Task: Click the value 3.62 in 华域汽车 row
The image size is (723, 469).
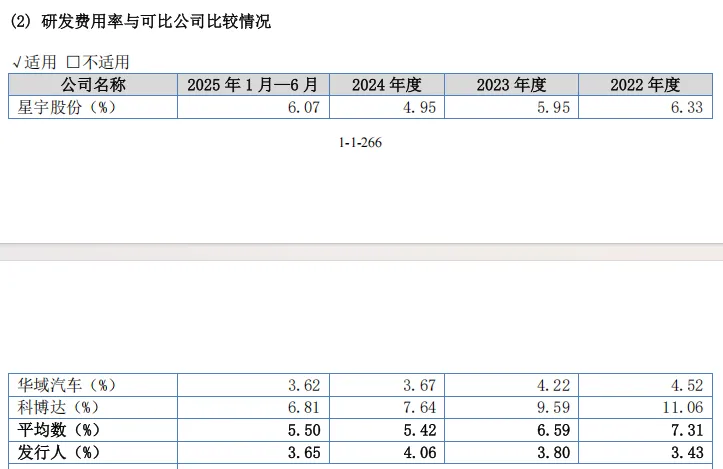Action: tap(304, 385)
